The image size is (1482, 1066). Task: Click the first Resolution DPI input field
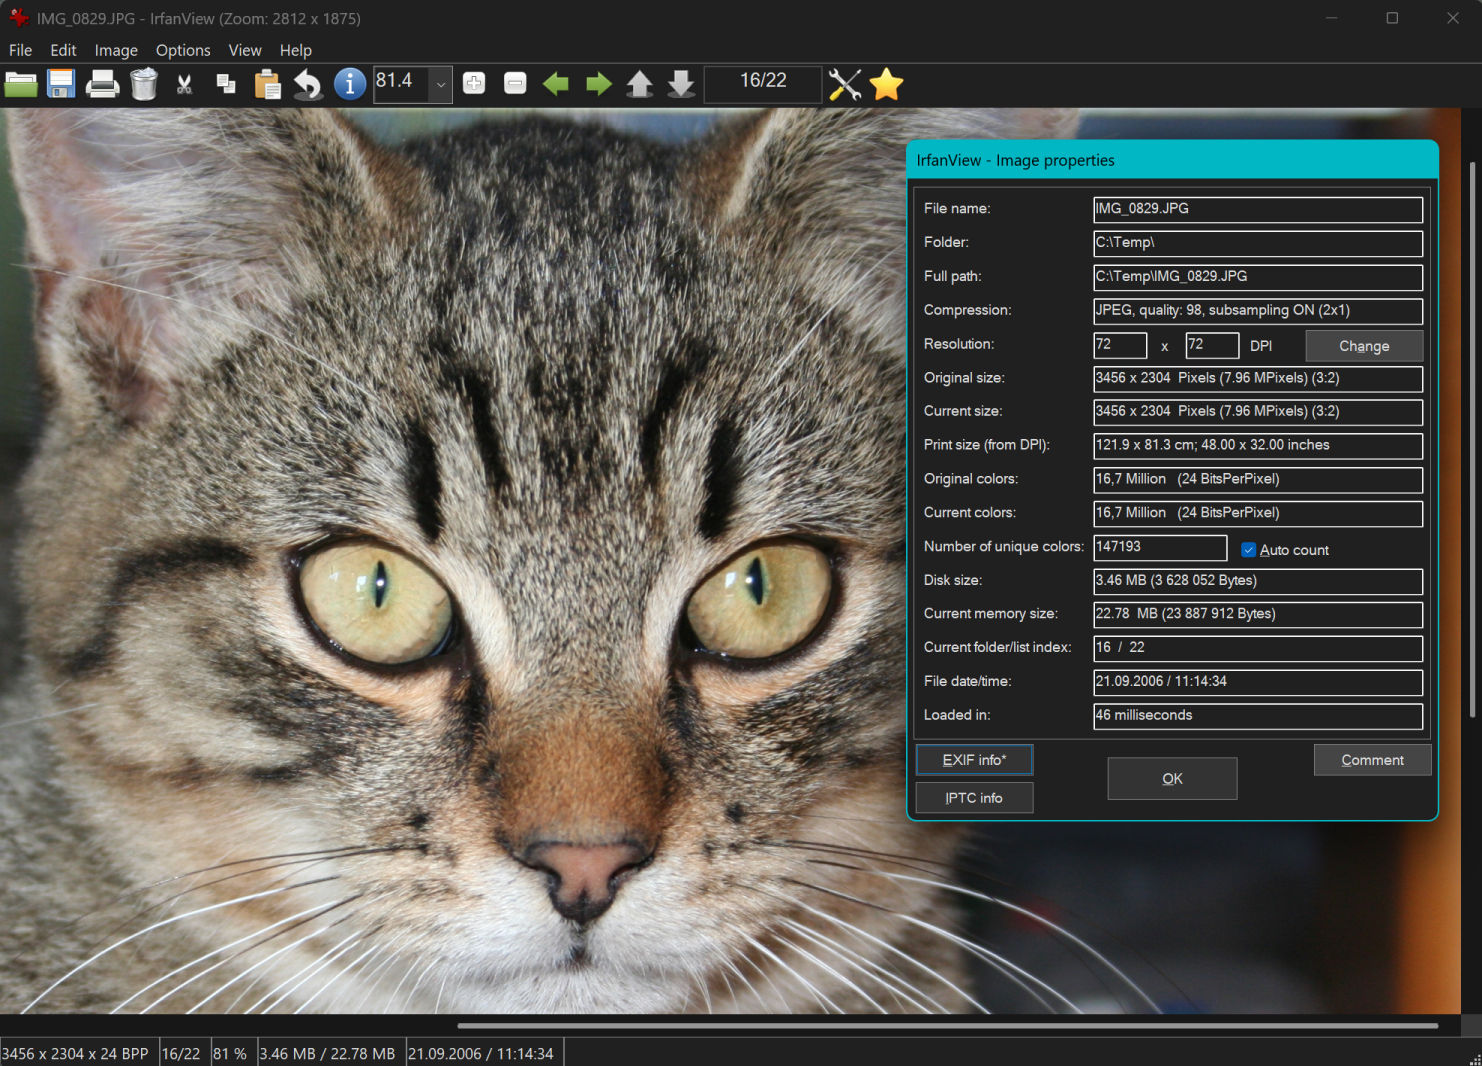pyautogui.click(x=1119, y=345)
